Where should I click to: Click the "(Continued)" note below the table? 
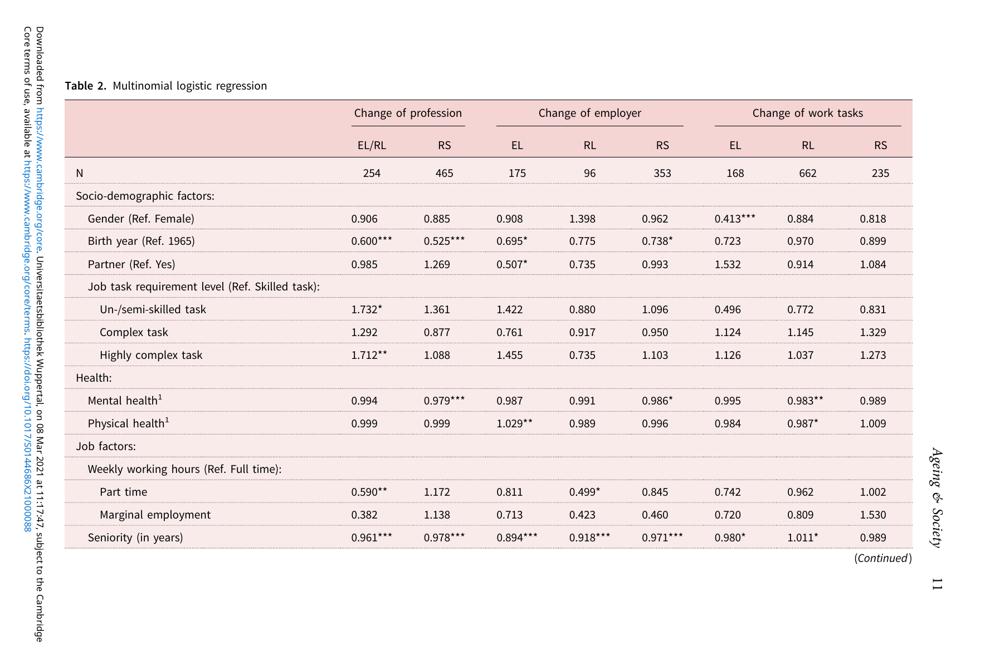(882, 559)
